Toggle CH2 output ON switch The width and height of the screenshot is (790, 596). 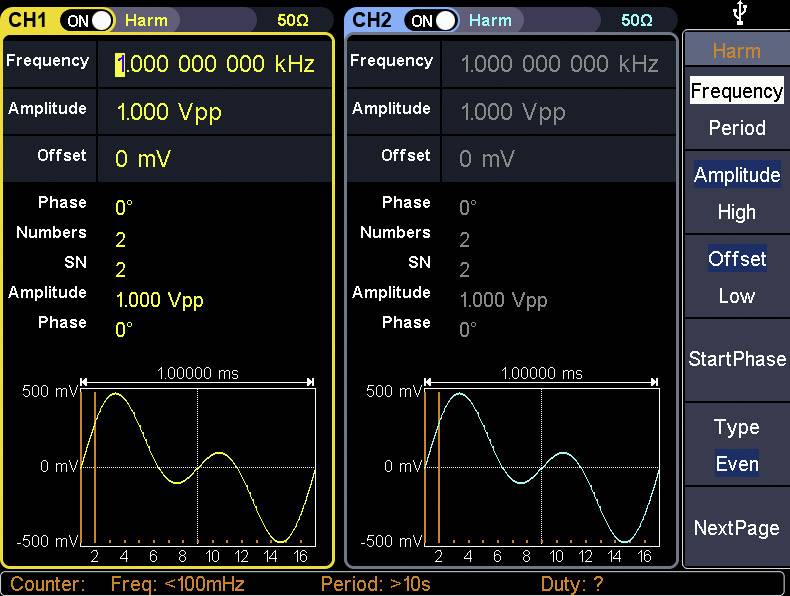[431, 20]
